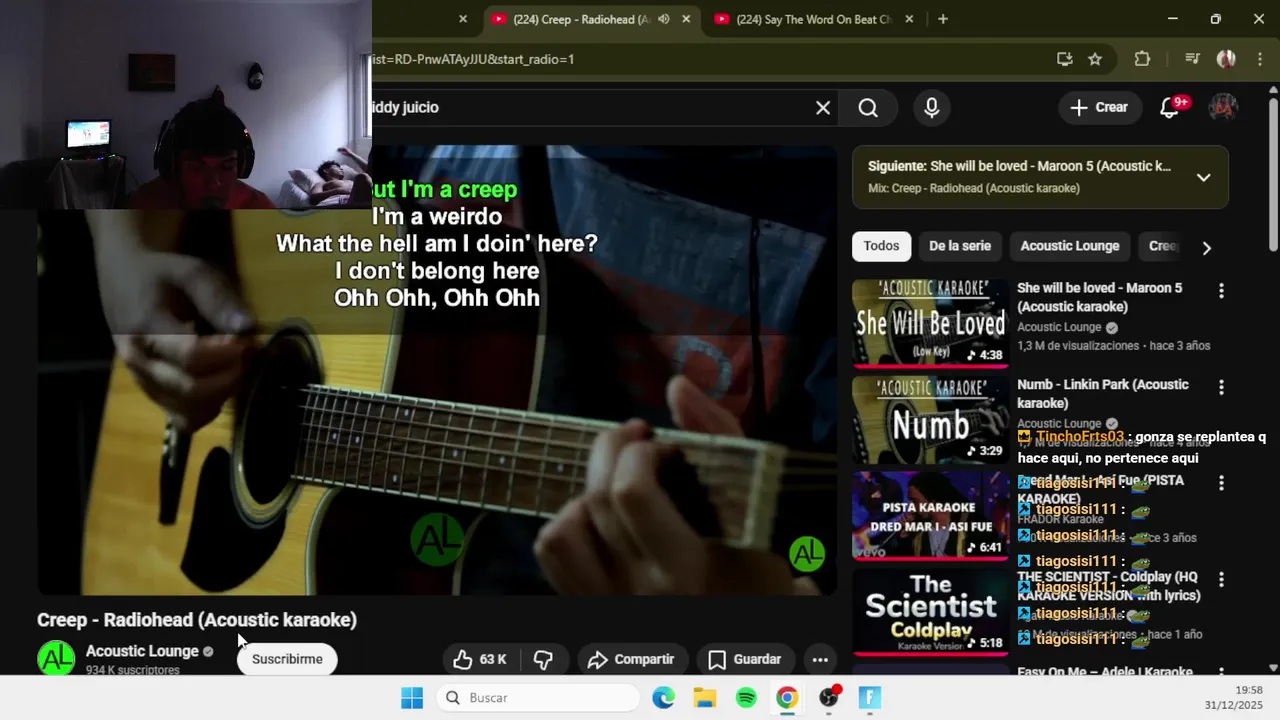Click the YouTube search magnifier button
Screen dimensions: 1280x720
click(x=868, y=108)
